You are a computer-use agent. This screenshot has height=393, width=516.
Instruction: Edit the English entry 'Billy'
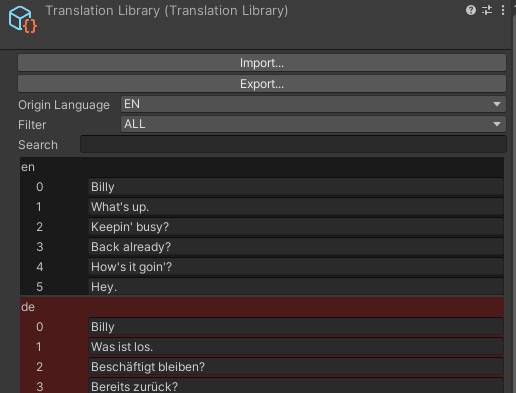(296, 187)
